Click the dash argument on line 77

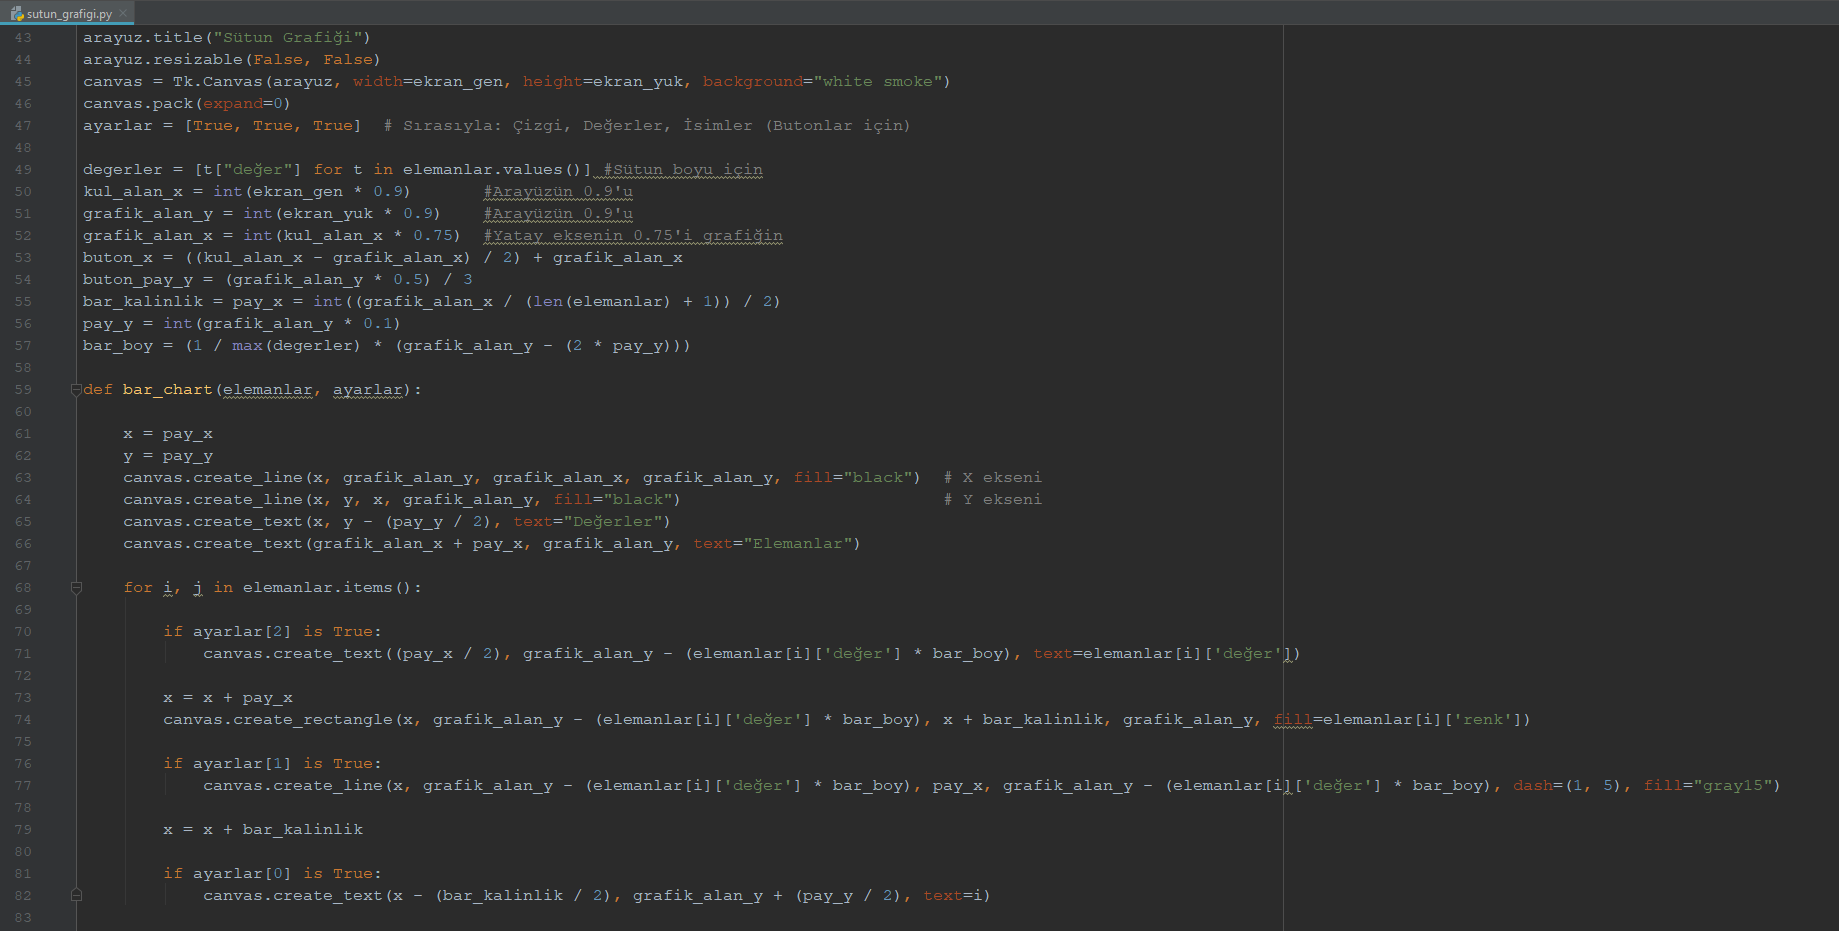point(1532,786)
